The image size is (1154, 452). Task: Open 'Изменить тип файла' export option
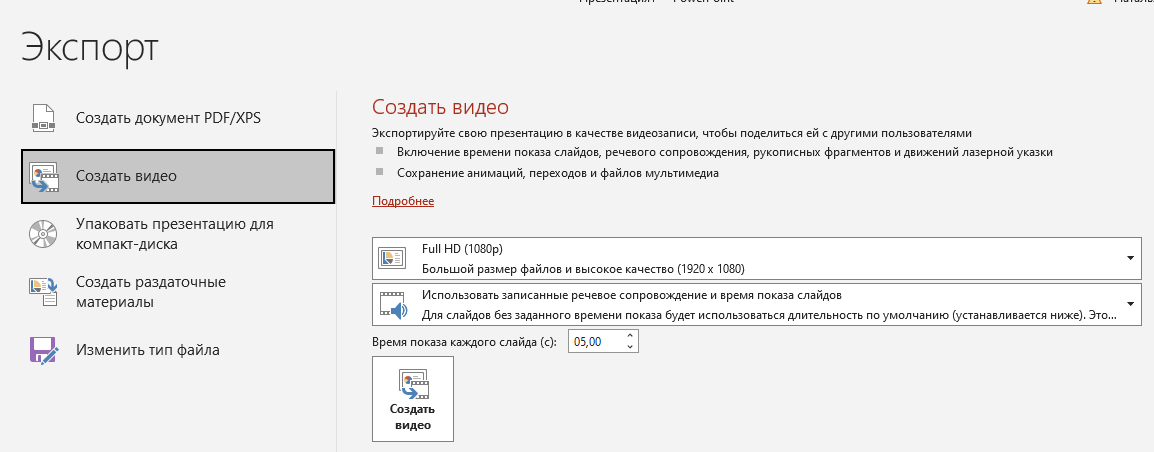coord(147,350)
